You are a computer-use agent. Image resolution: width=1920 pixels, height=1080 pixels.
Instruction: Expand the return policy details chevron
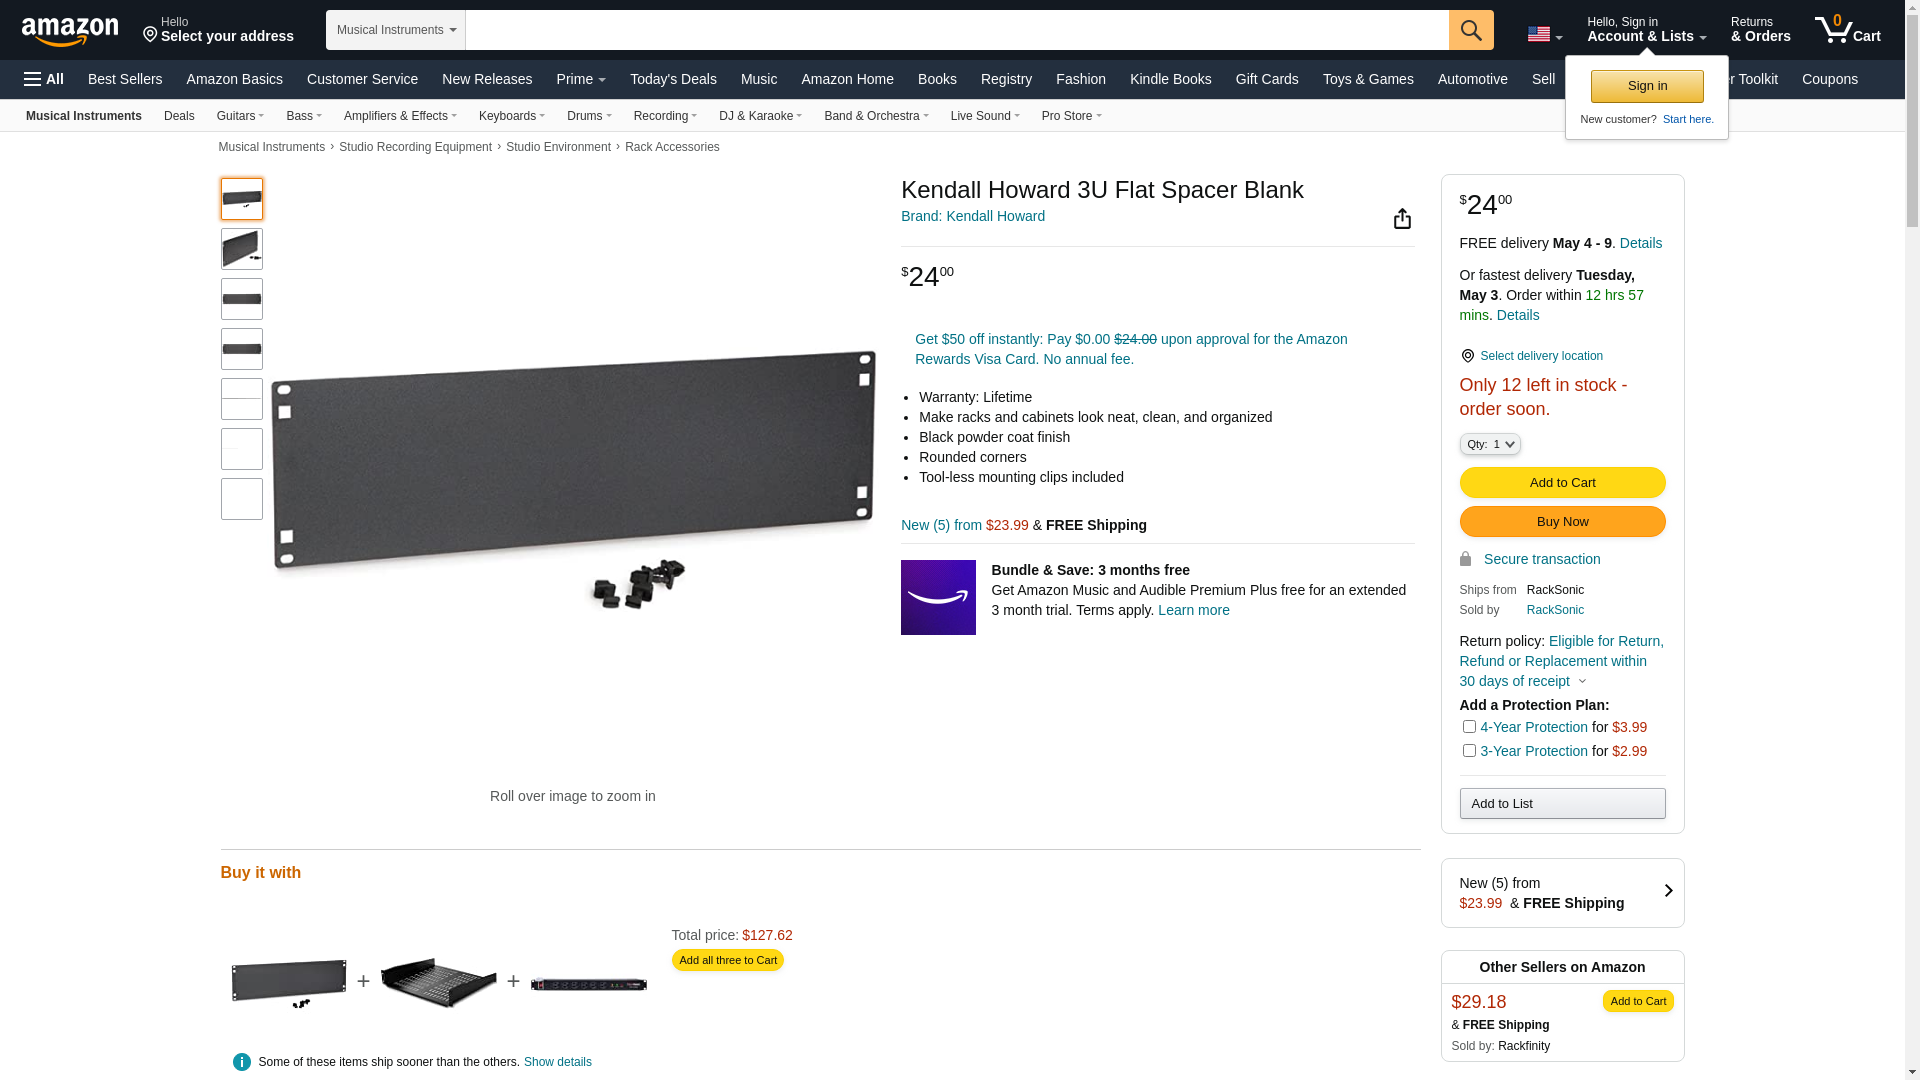click(x=1582, y=682)
